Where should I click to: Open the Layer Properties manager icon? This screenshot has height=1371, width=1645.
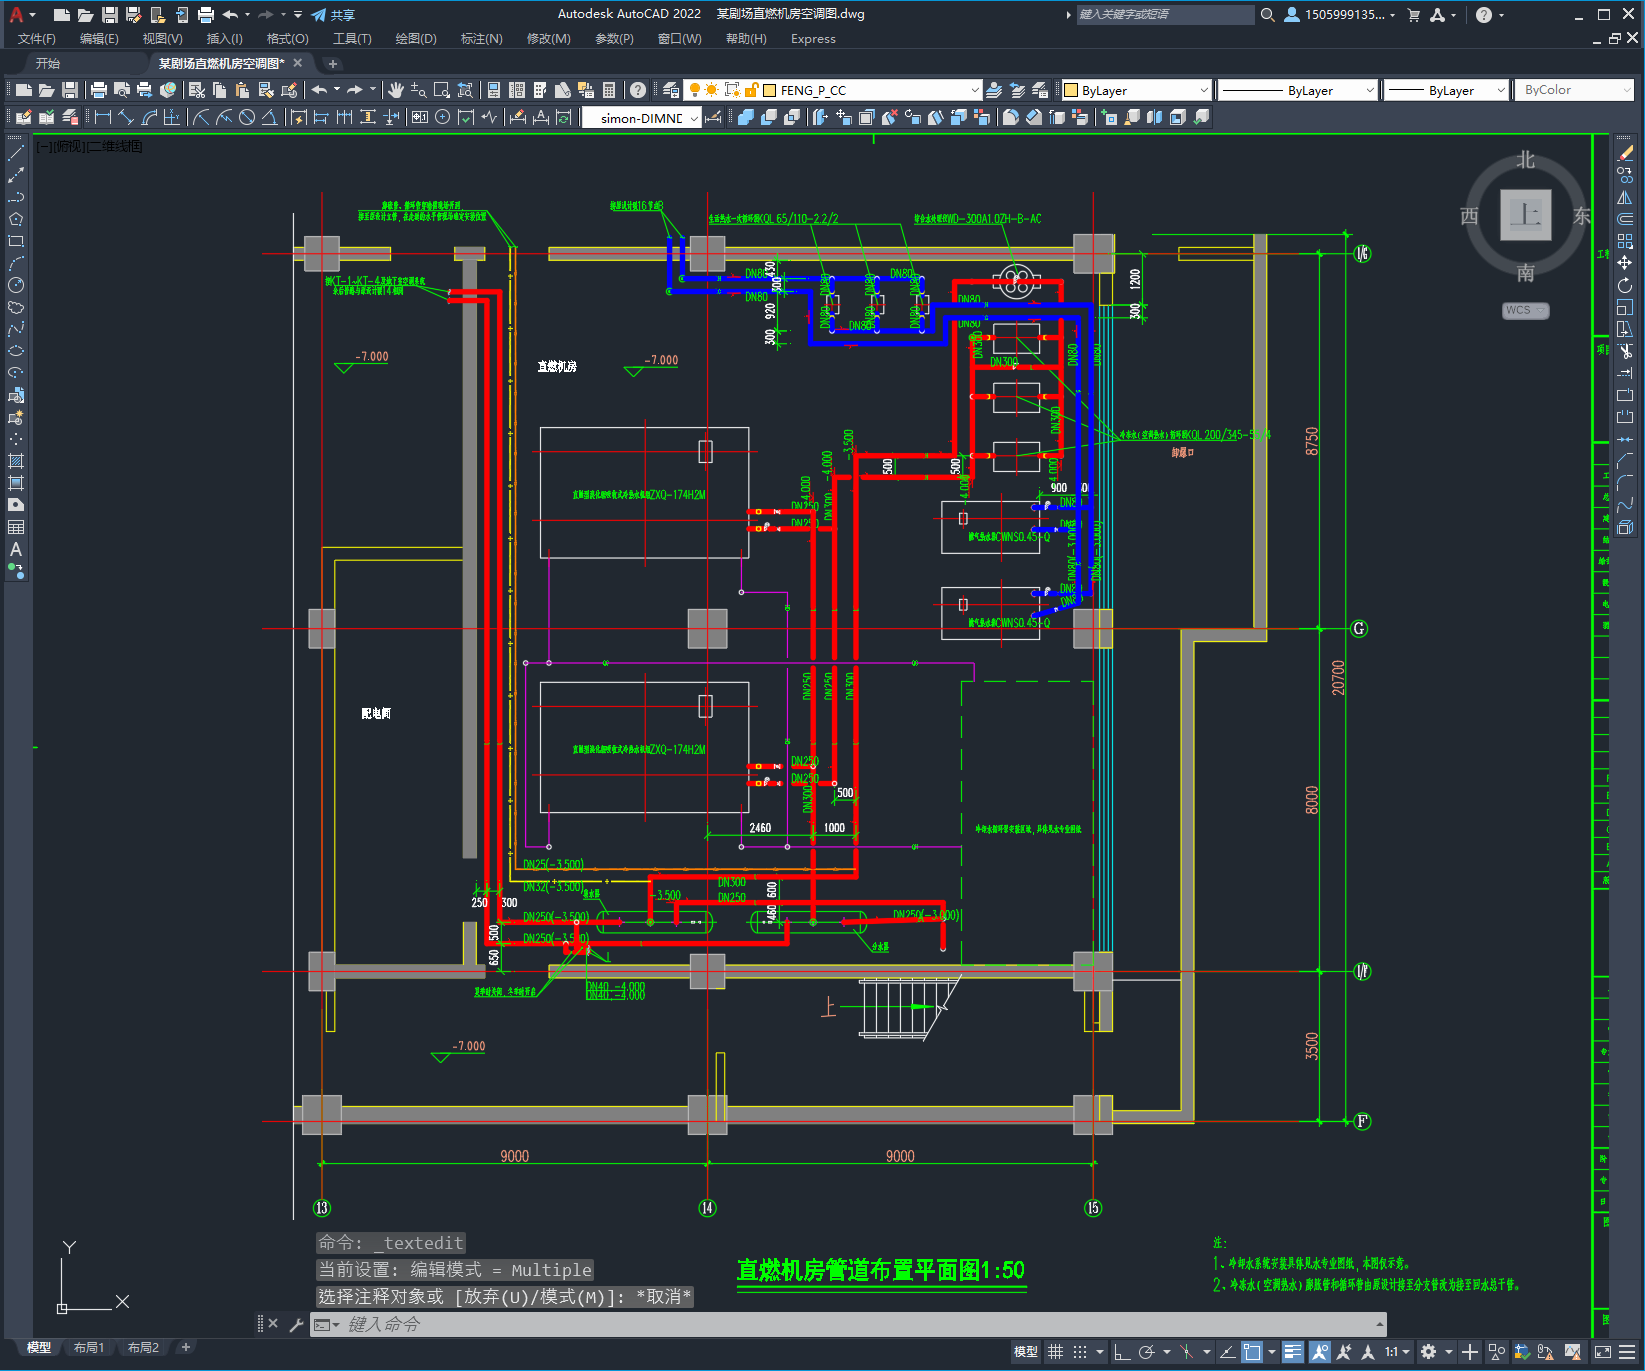coord(671,90)
